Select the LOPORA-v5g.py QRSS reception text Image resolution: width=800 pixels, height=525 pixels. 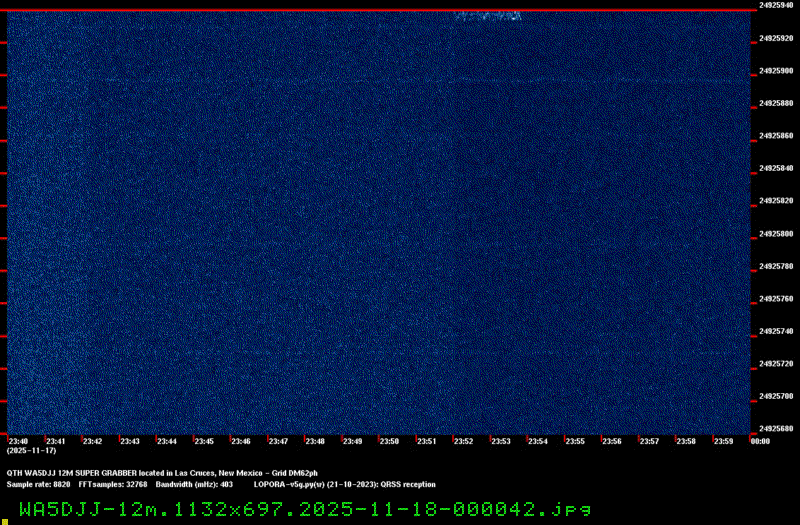345,485
